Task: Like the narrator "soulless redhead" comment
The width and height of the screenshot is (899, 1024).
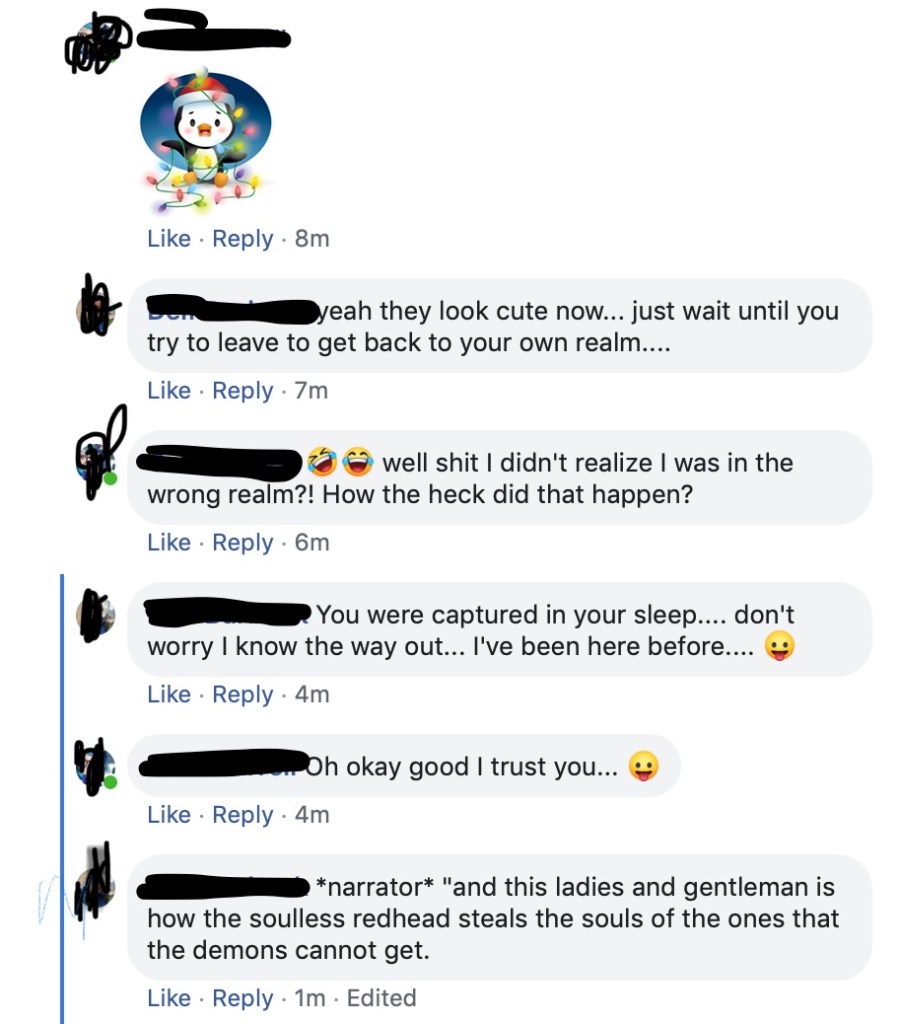Action: click(168, 998)
